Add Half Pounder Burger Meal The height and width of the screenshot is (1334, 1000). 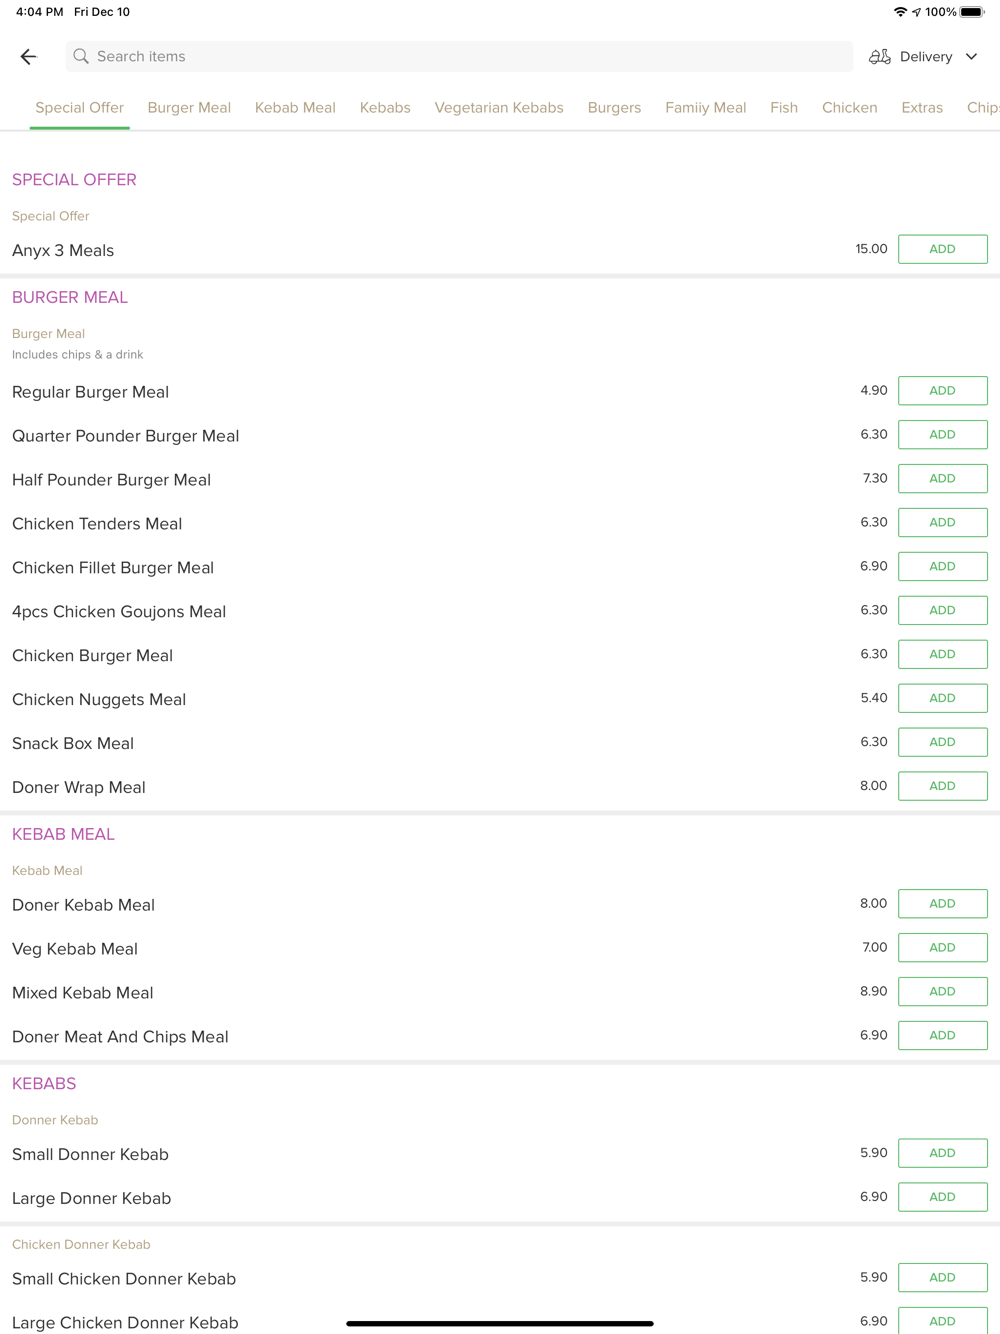click(943, 479)
